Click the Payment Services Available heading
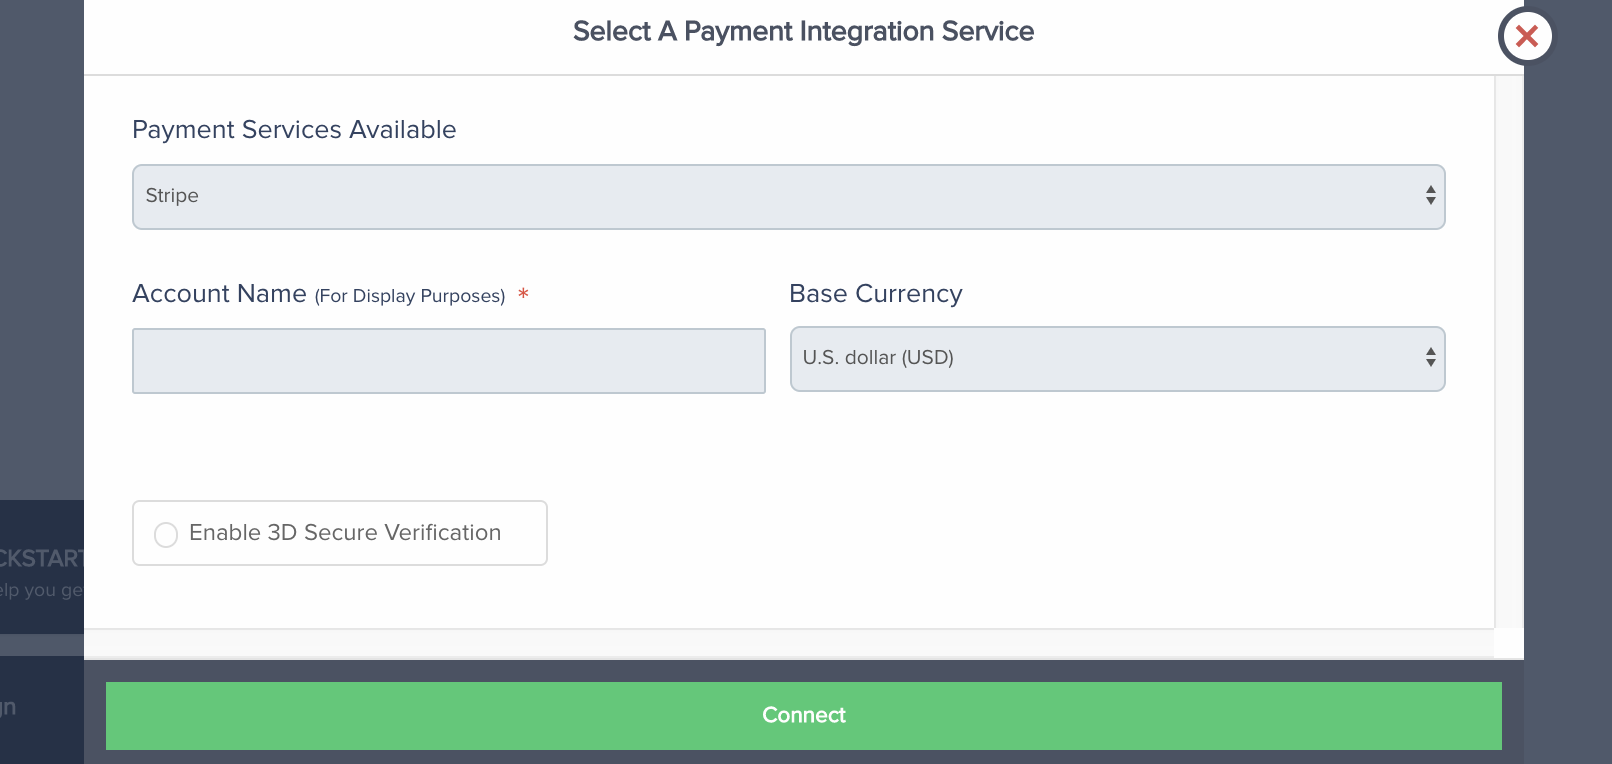The height and width of the screenshot is (764, 1612). tap(294, 130)
